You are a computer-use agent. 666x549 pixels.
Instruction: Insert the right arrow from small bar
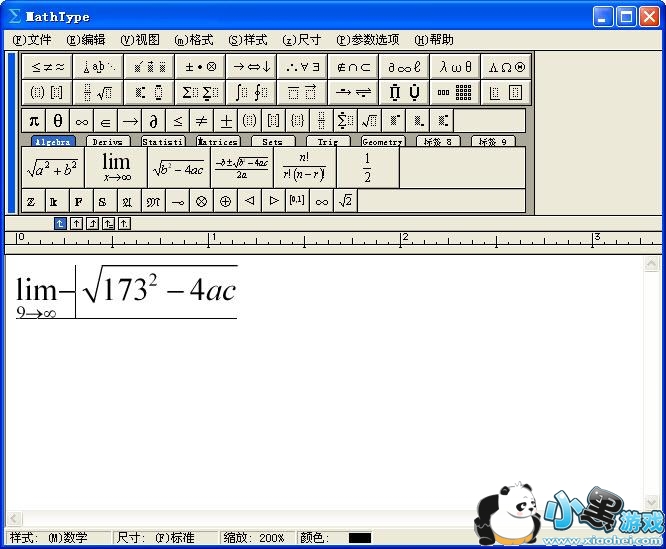coord(130,121)
